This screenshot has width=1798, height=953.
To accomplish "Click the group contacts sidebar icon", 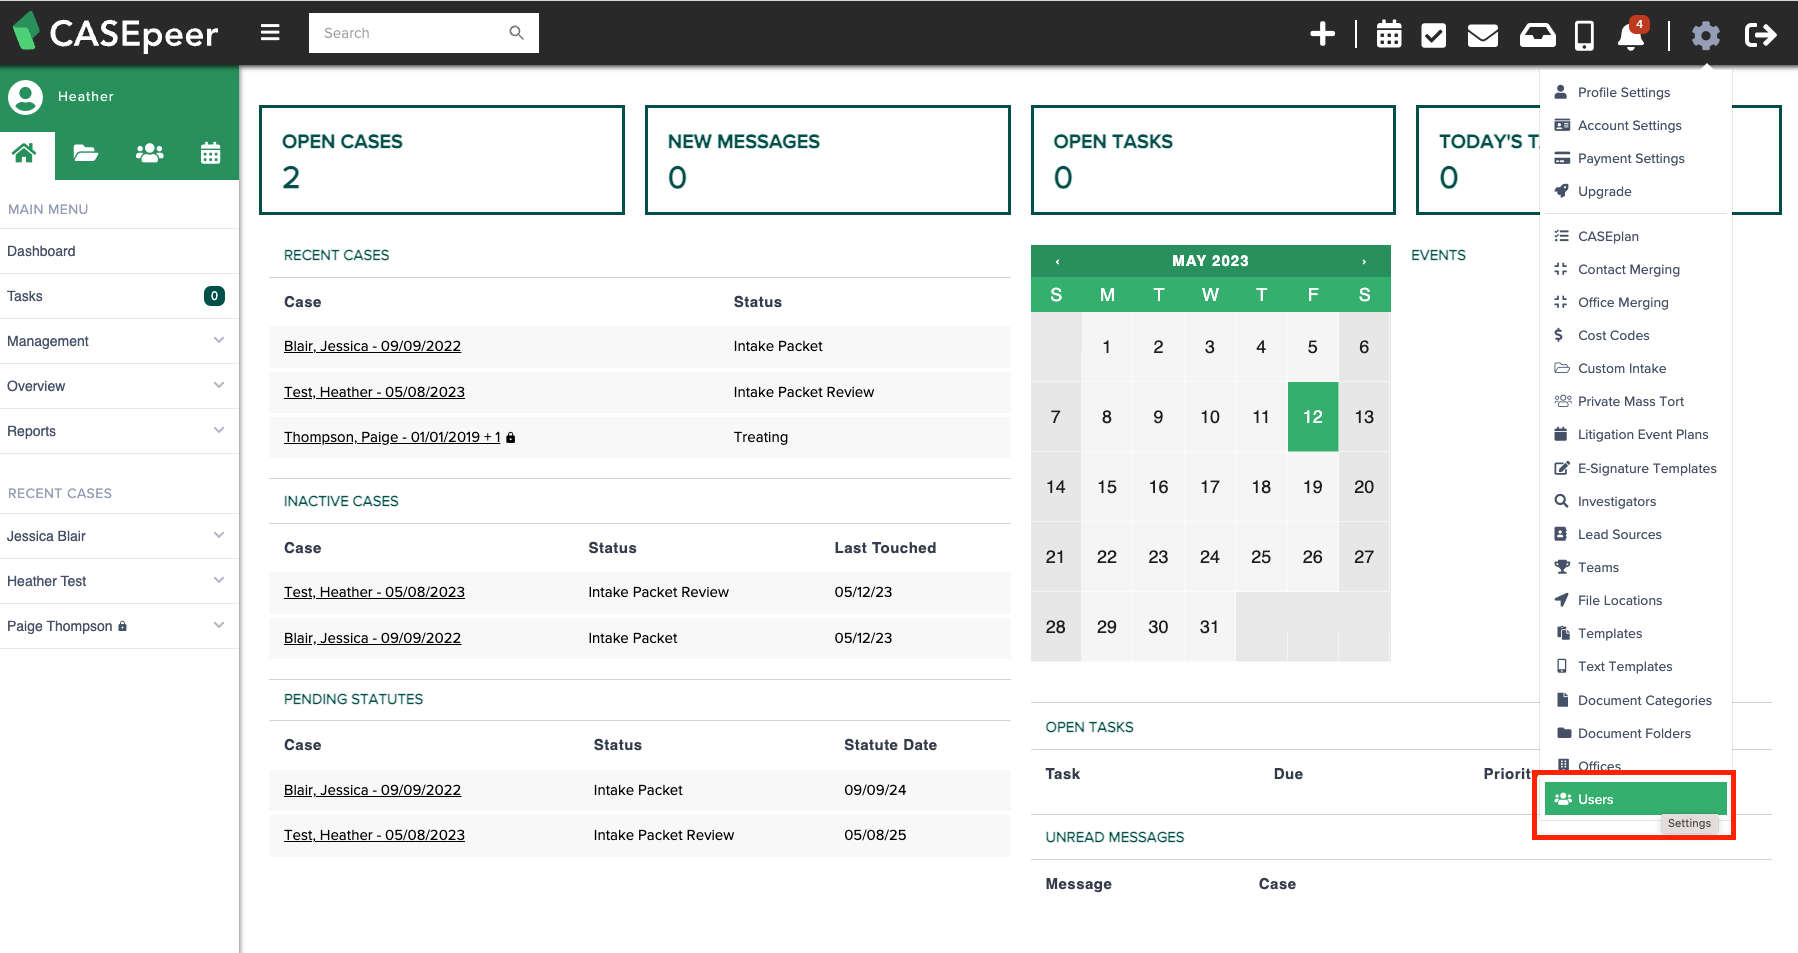I will [149, 153].
